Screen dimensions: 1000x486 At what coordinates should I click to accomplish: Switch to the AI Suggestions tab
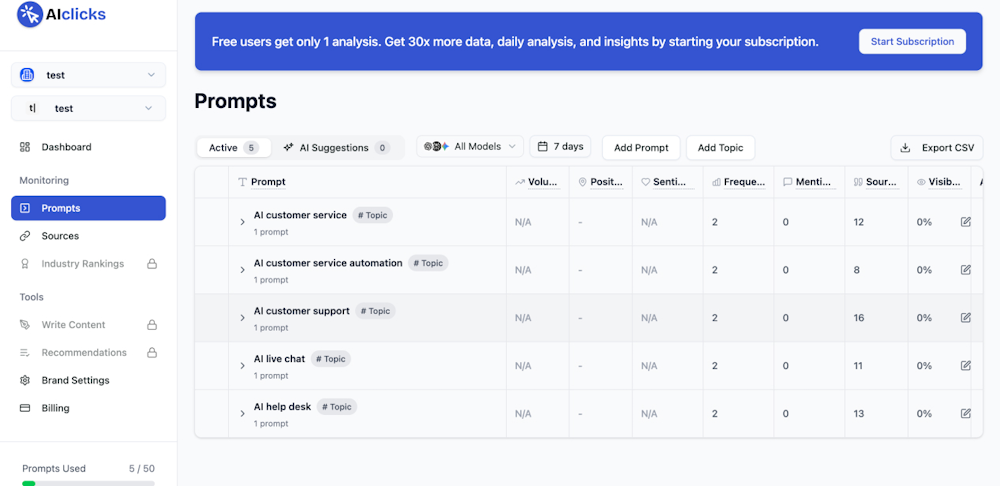[335, 148]
